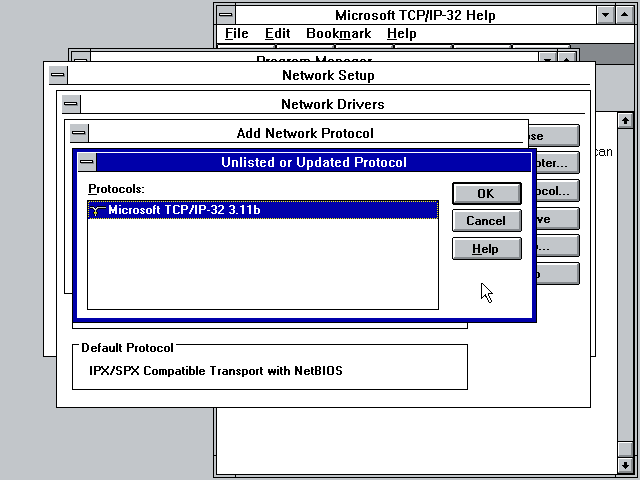Open Help menu in TCP/IP-32 Help window

point(402,33)
